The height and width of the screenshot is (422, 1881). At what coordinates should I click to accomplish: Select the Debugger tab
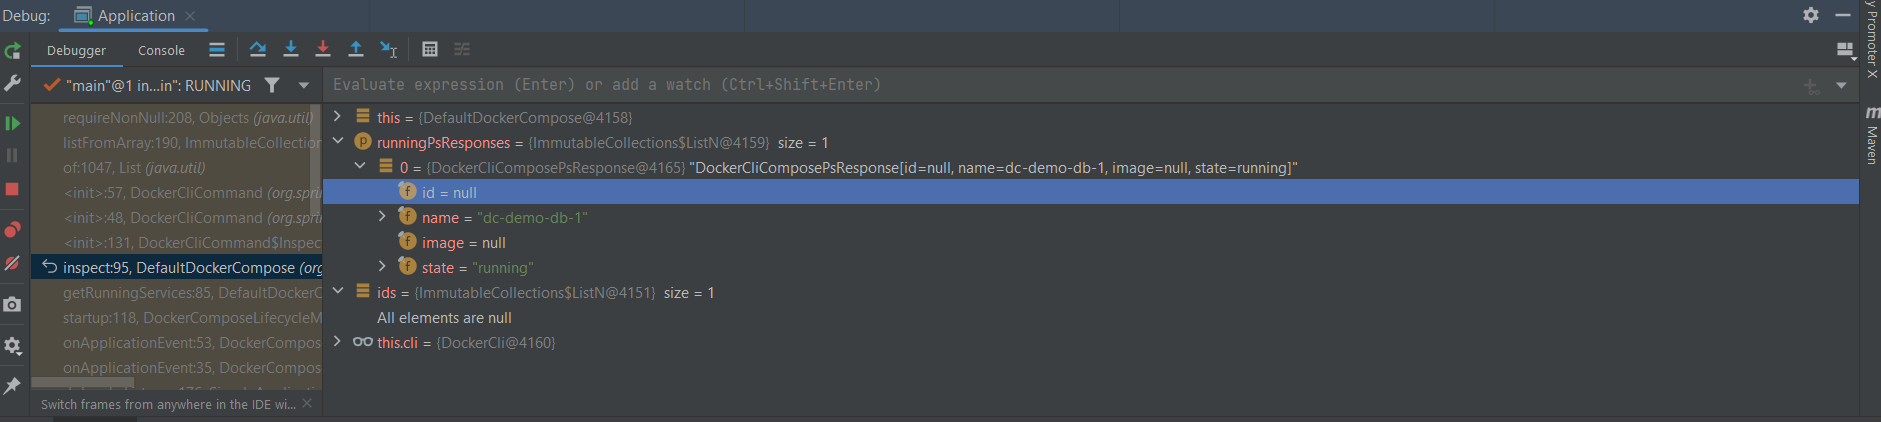tap(76, 50)
